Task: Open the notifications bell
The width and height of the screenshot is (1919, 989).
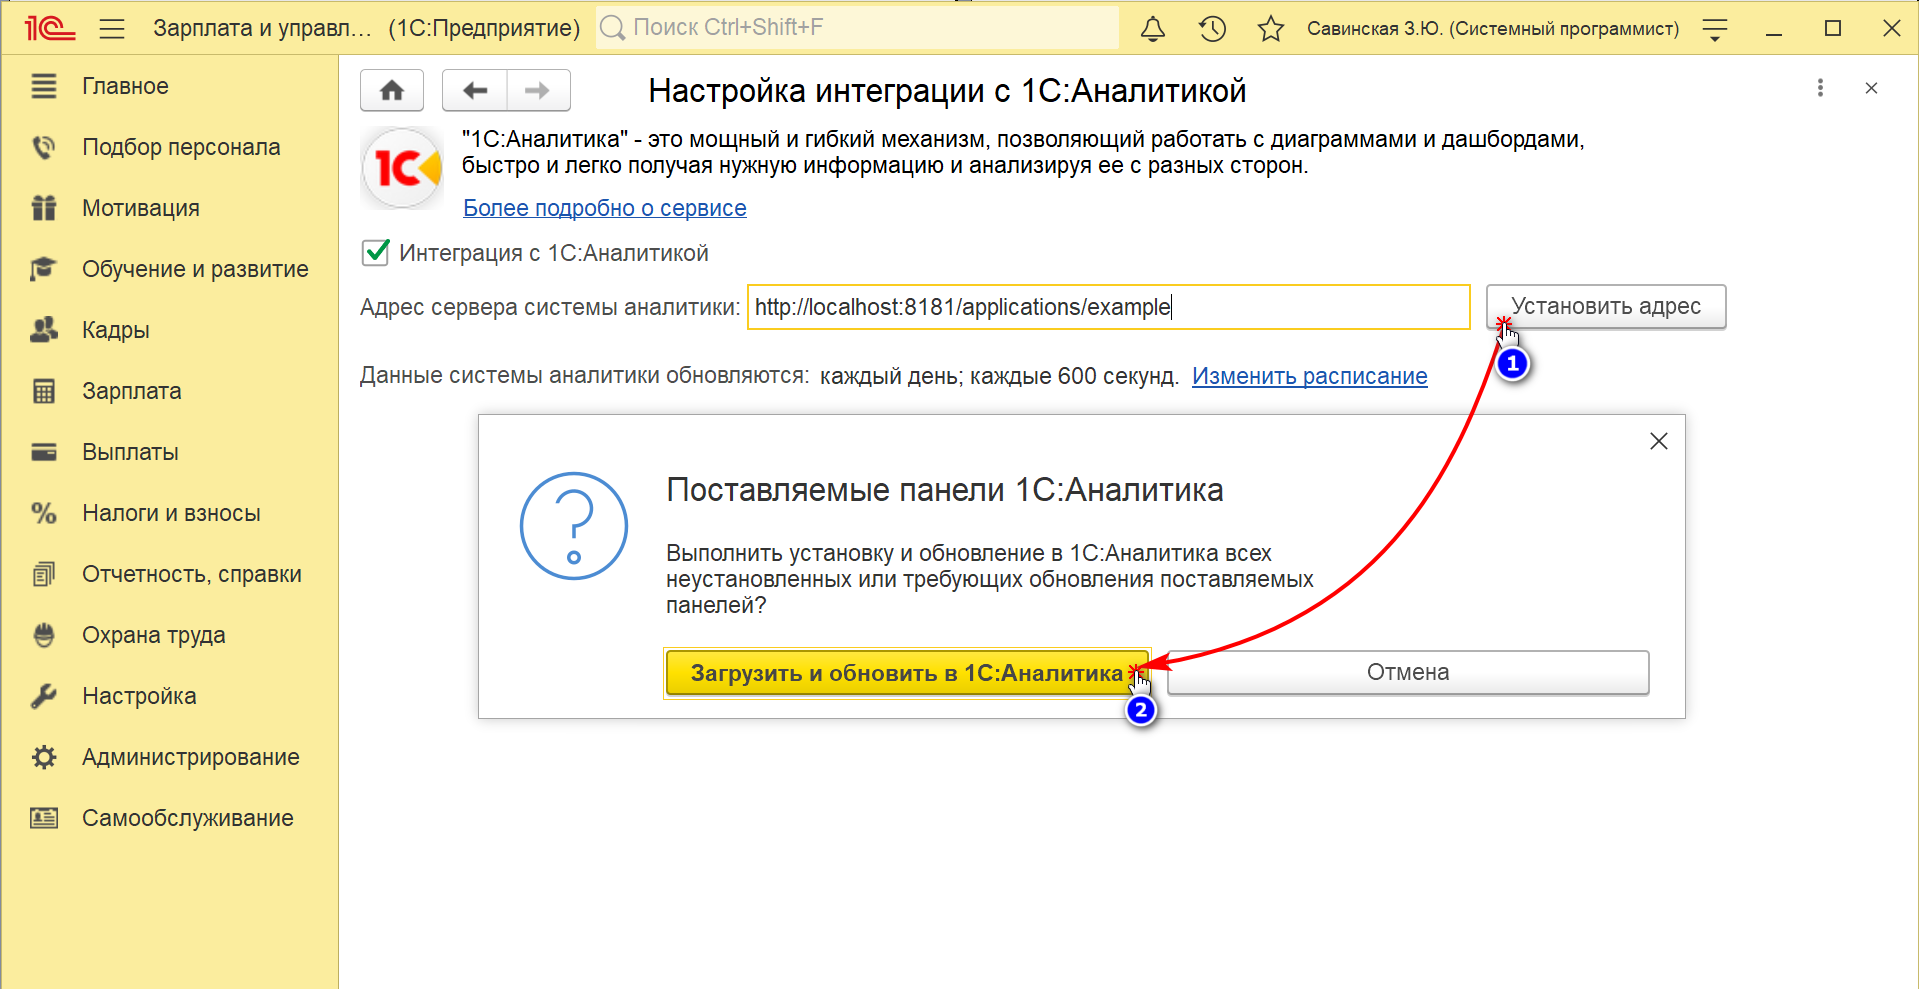Action: tap(1153, 28)
